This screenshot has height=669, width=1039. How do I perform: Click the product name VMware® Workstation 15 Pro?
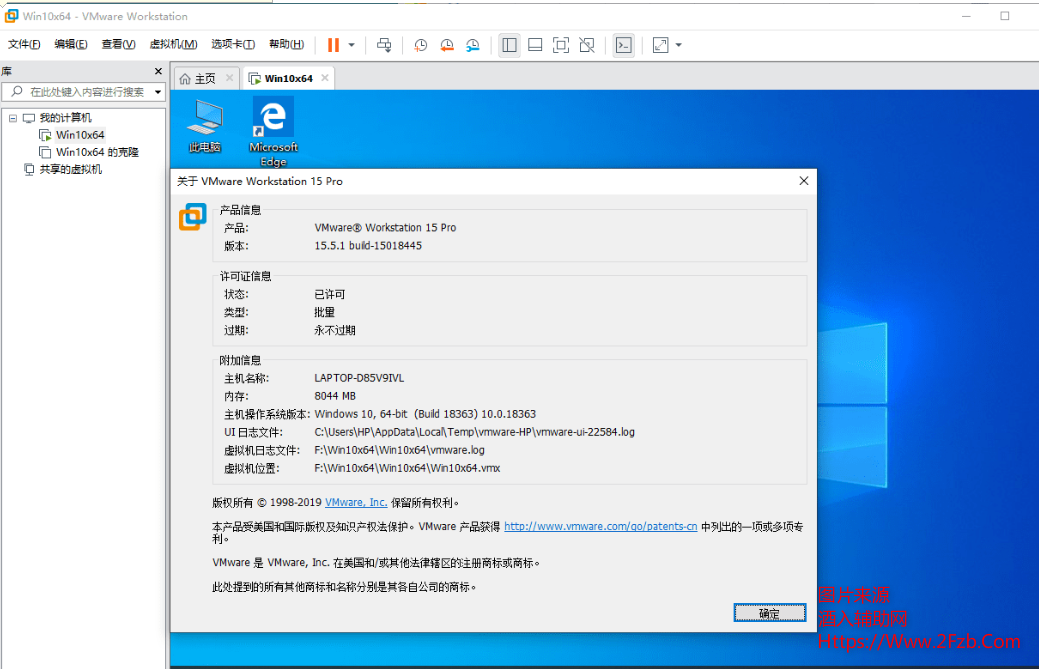click(385, 228)
